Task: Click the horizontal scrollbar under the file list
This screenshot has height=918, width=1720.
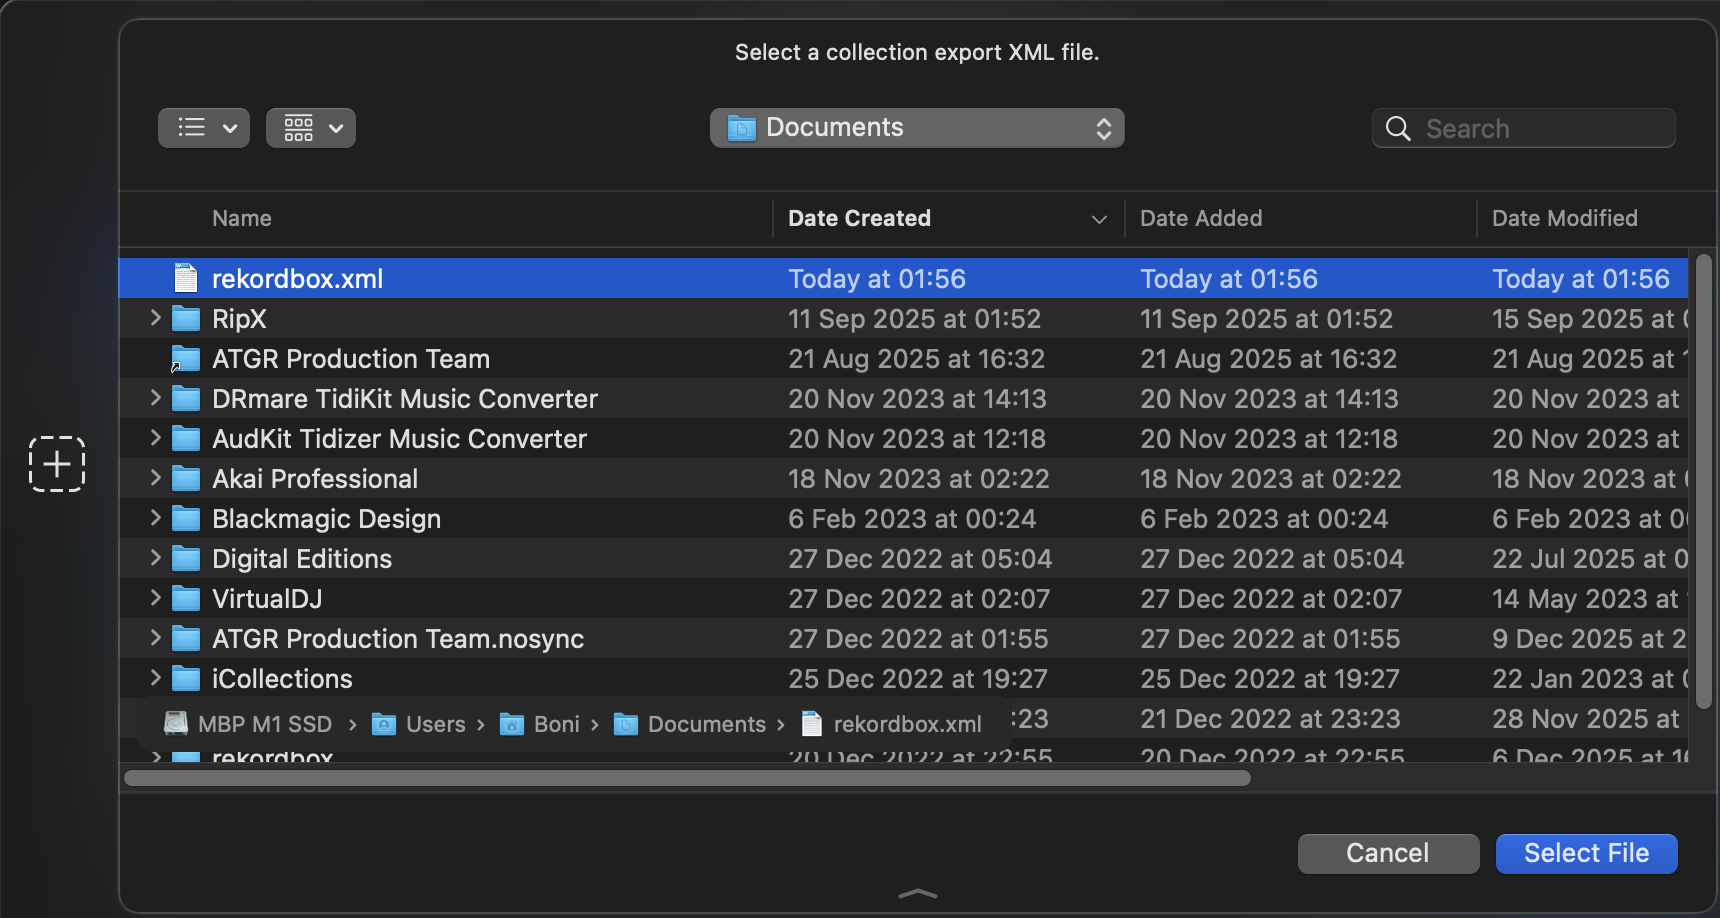Action: [687, 778]
